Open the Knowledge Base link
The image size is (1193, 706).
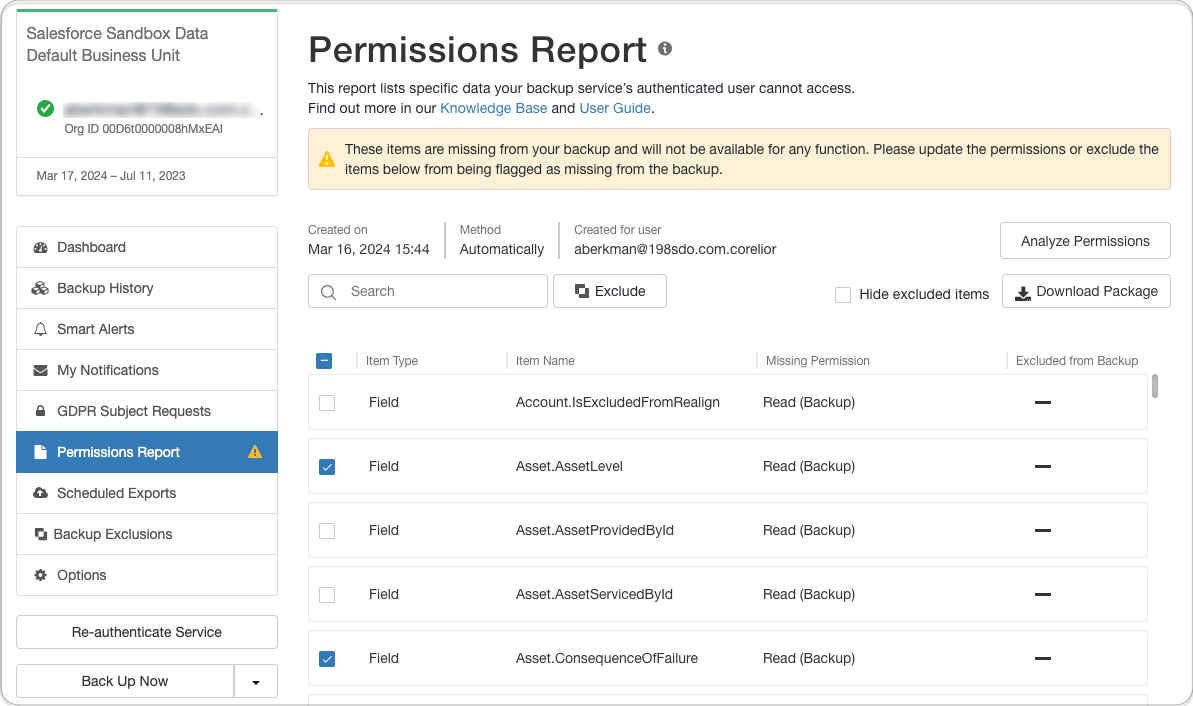click(493, 108)
